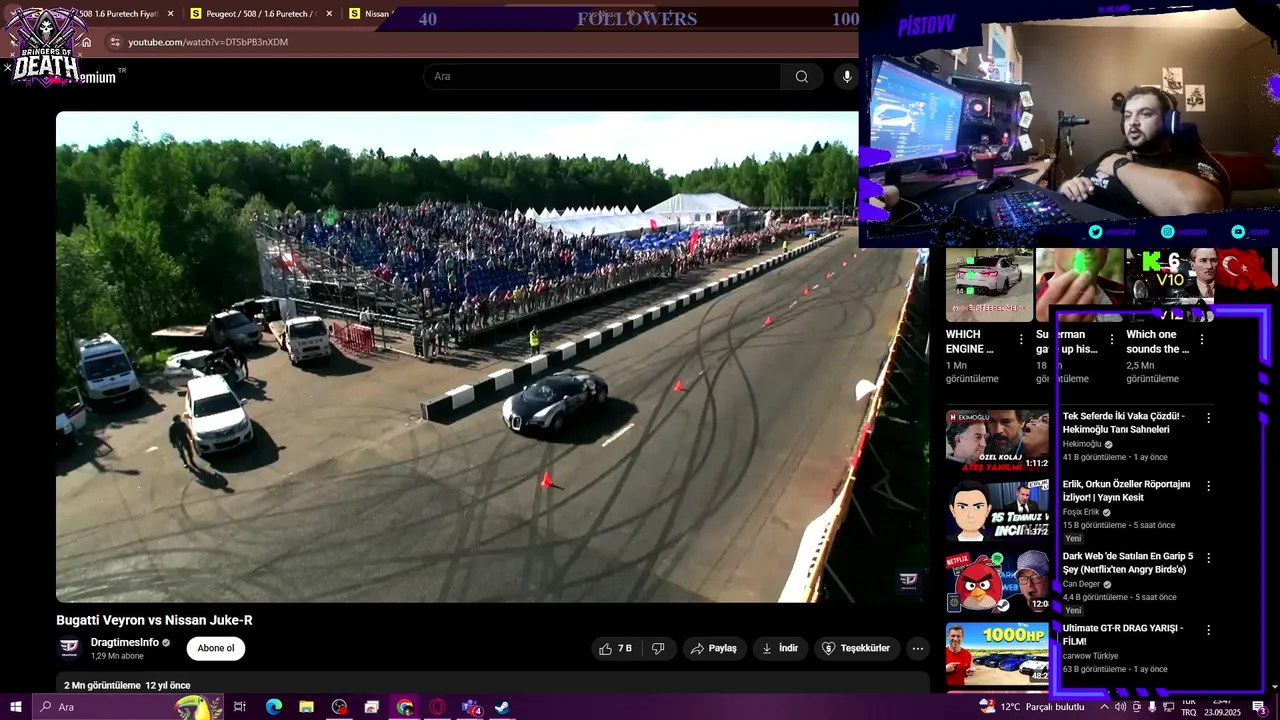Play the WHICH ENGINE short thumbnail
This screenshot has width=1280, height=720.
coord(989,285)
